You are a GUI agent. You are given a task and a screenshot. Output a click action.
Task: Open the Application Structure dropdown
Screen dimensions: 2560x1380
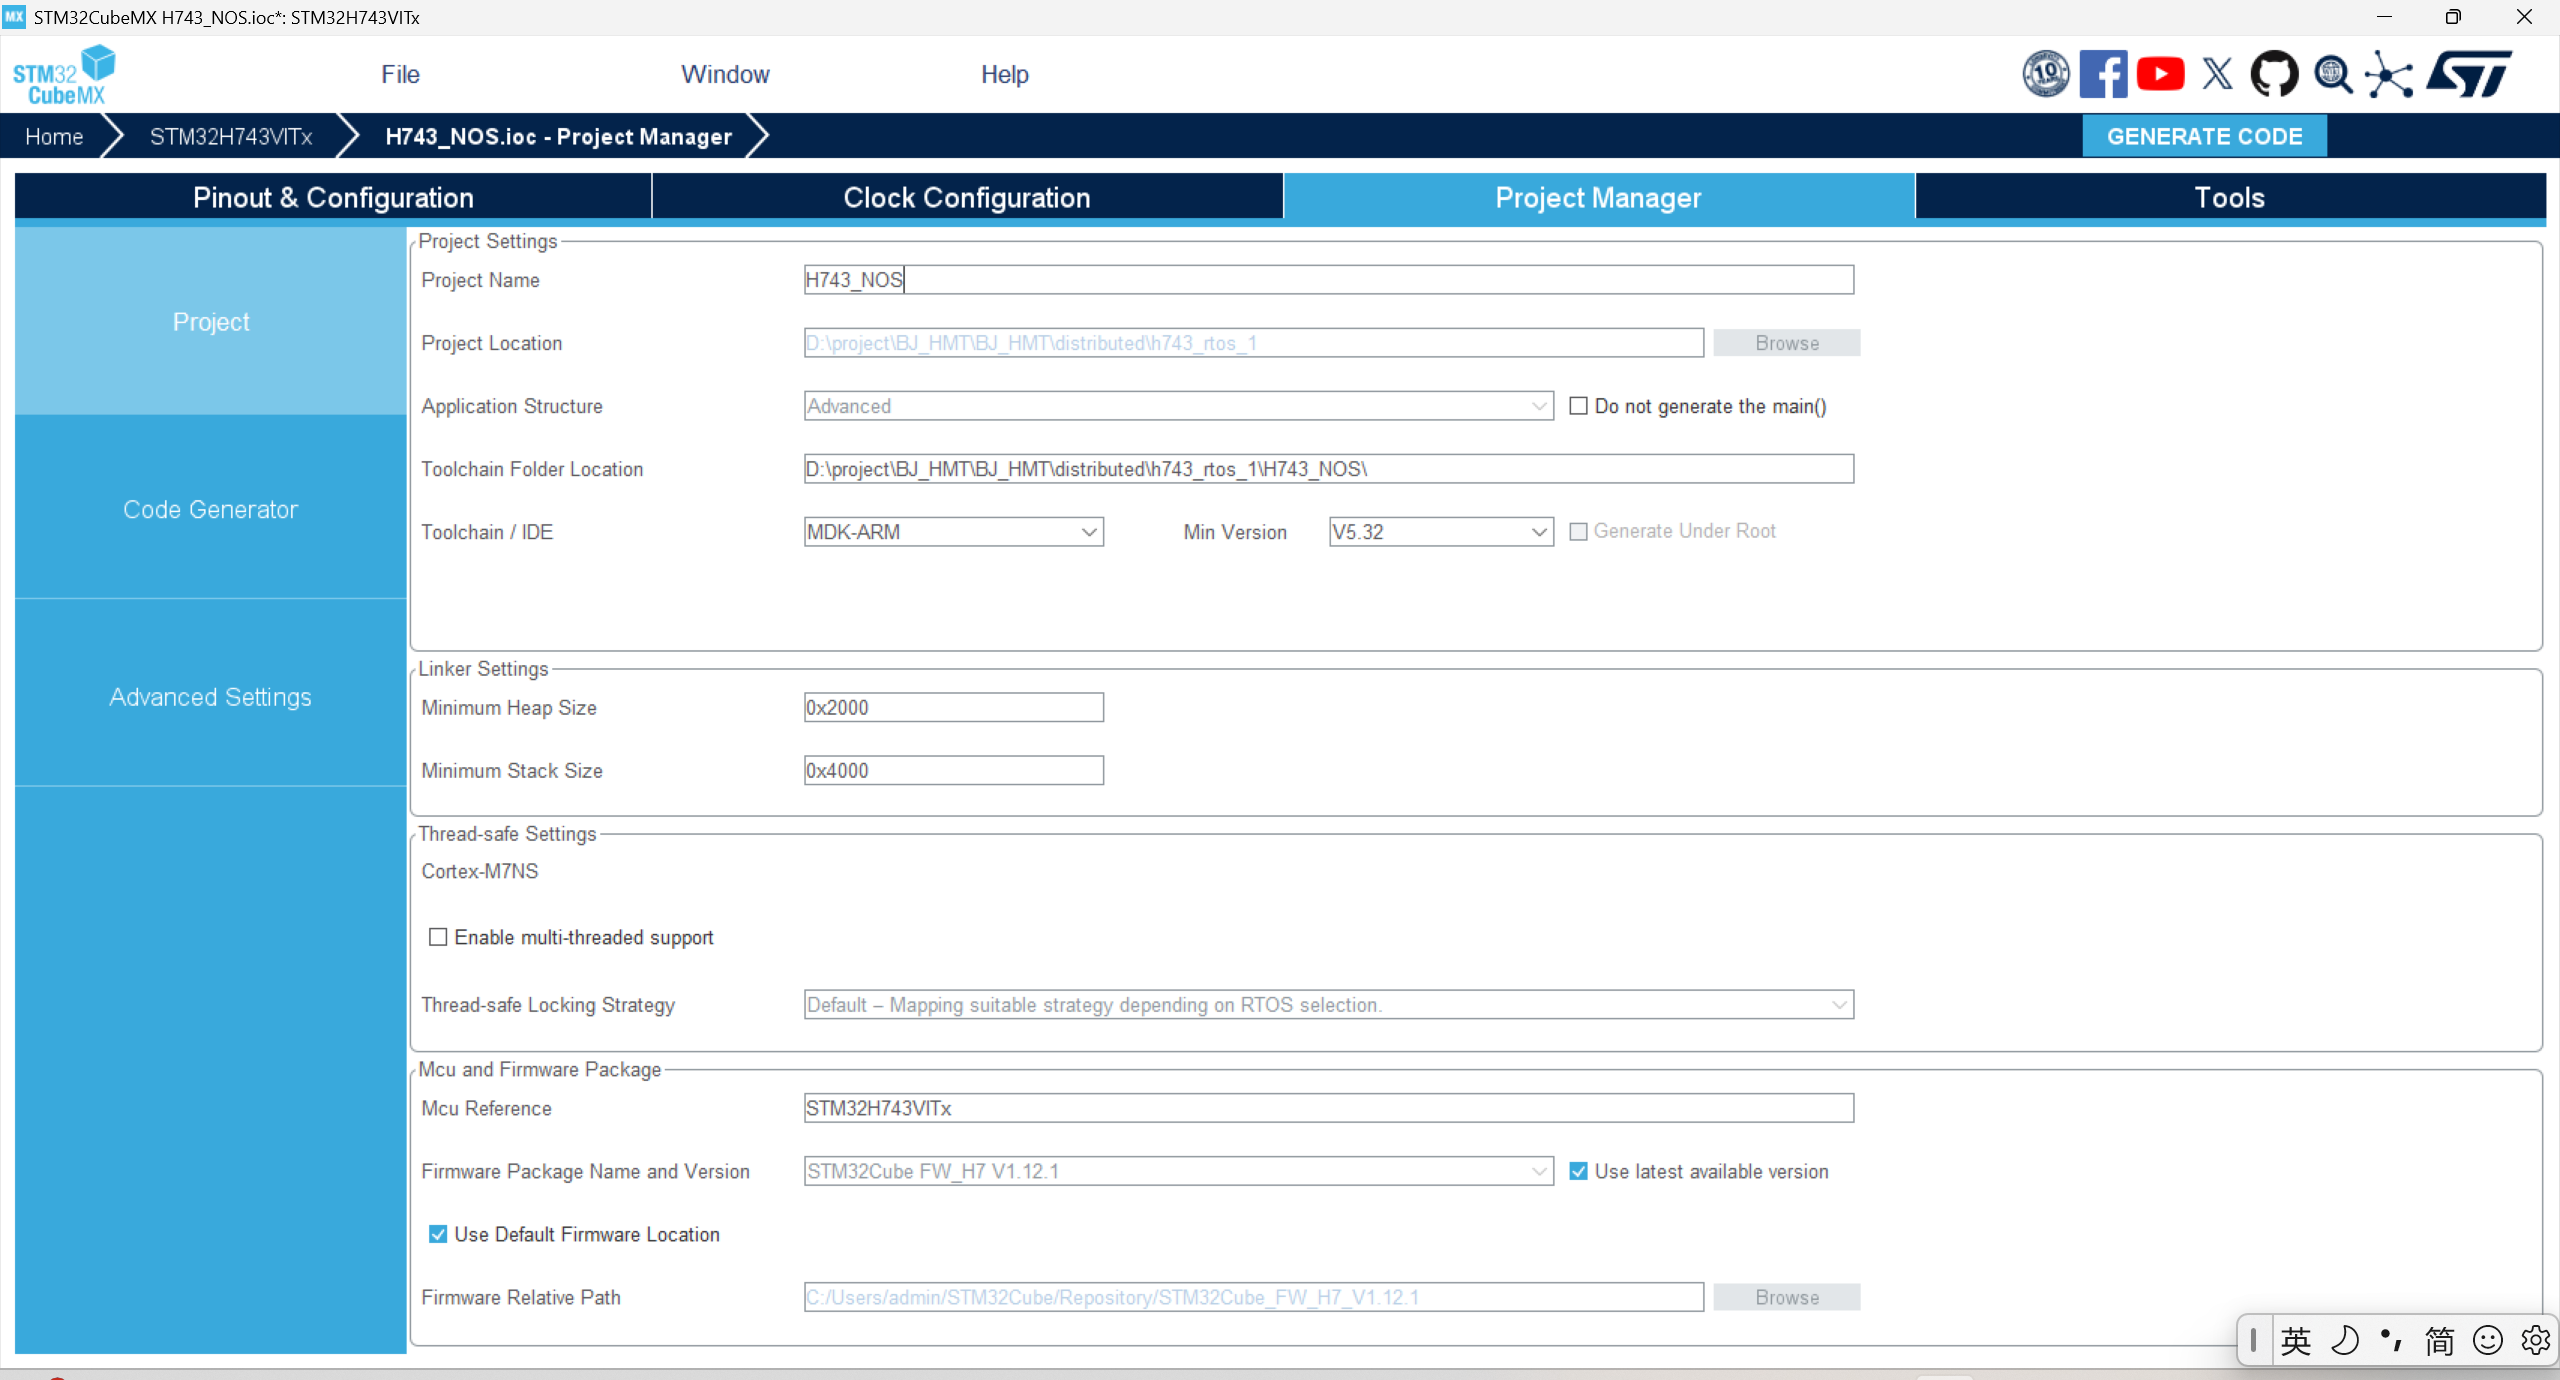pos(1178,406)
